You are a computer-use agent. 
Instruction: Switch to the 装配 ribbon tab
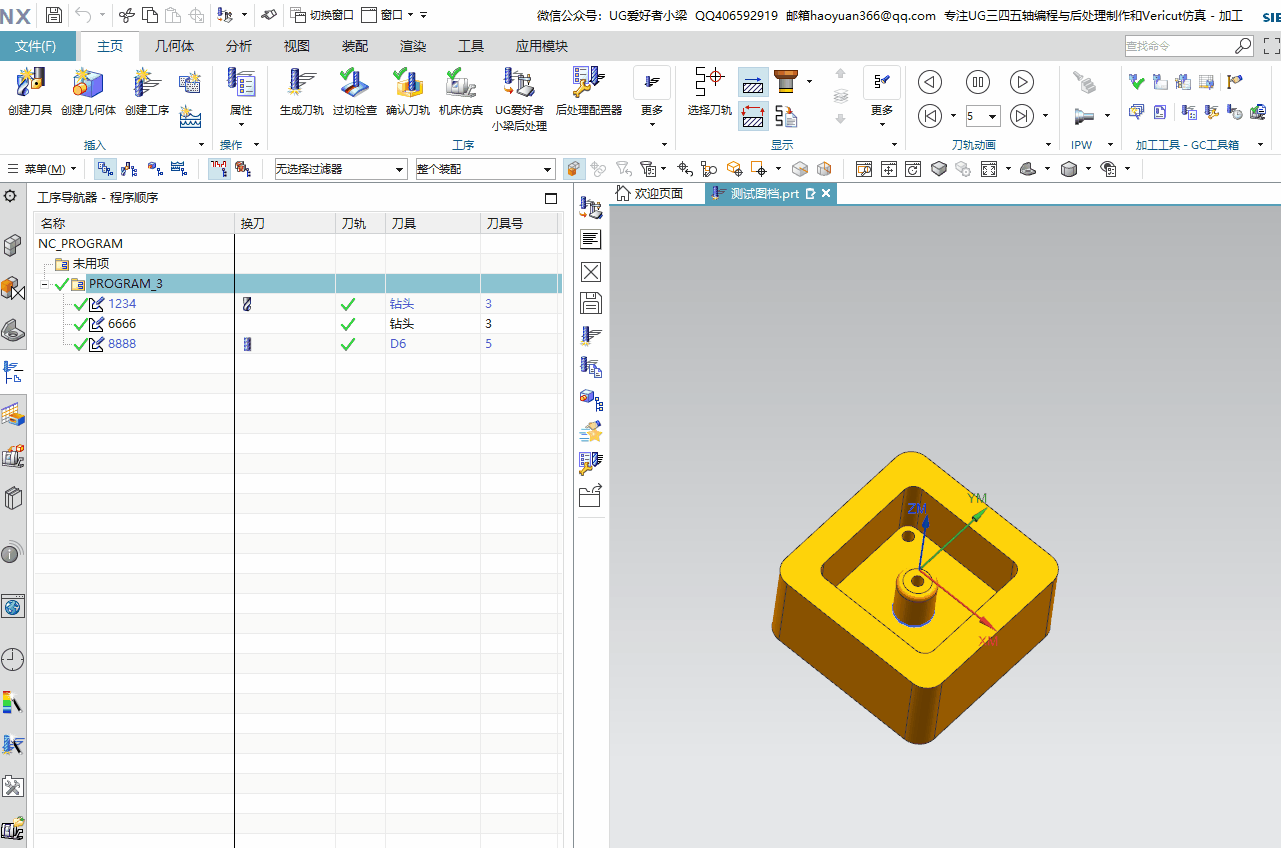[355, 46]
